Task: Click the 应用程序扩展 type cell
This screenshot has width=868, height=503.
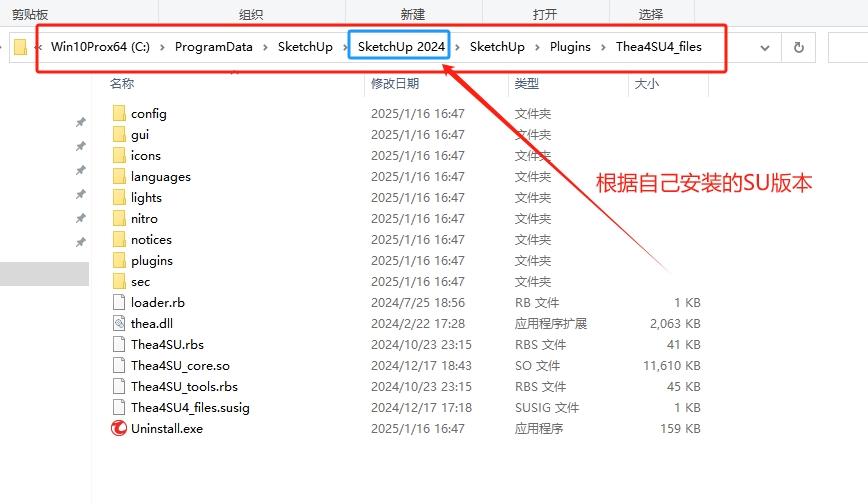Action: pyautogui.click(x=550, y=324)
